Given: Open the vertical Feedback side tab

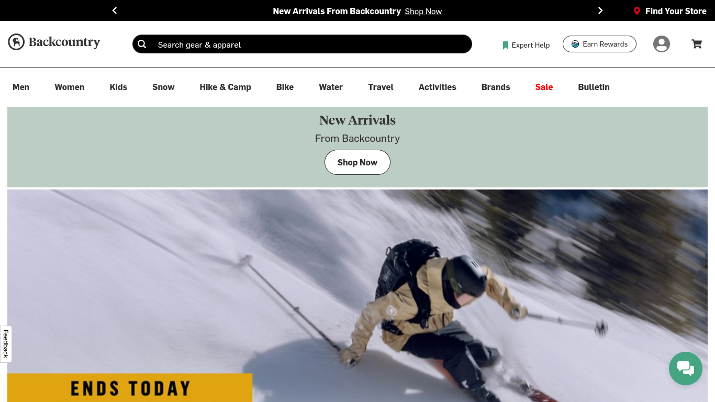Looking at the screenshot, I should click(x=5, y=344).
